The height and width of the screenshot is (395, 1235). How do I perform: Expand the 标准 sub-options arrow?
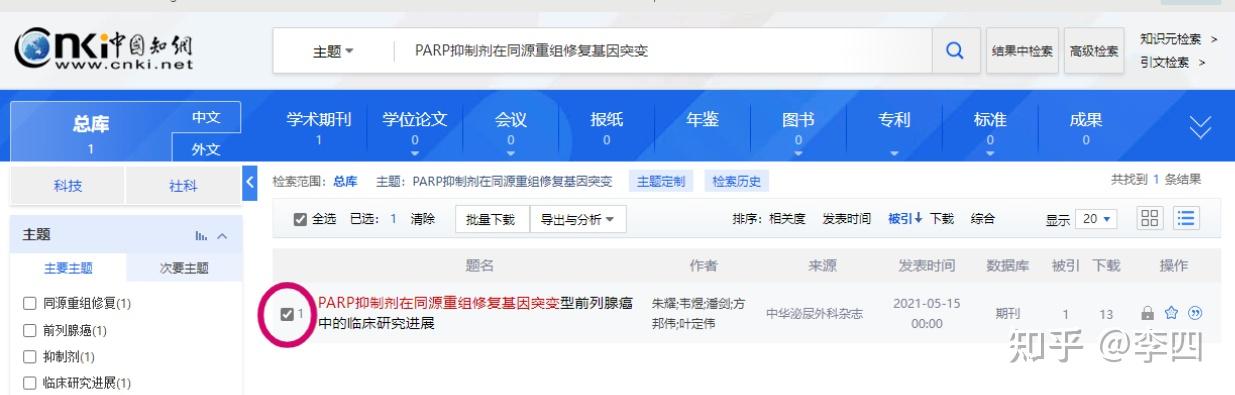[x=990, y=154]
